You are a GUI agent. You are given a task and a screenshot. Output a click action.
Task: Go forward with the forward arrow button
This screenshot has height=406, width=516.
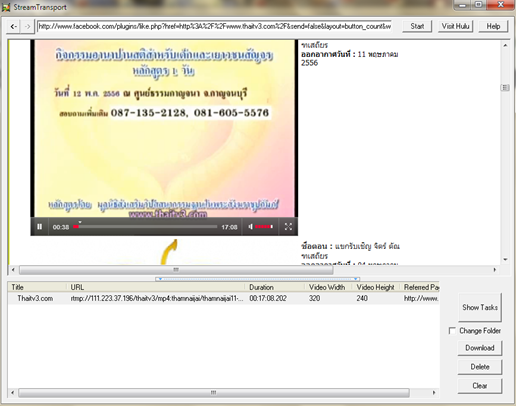click(x=28, y=26)
